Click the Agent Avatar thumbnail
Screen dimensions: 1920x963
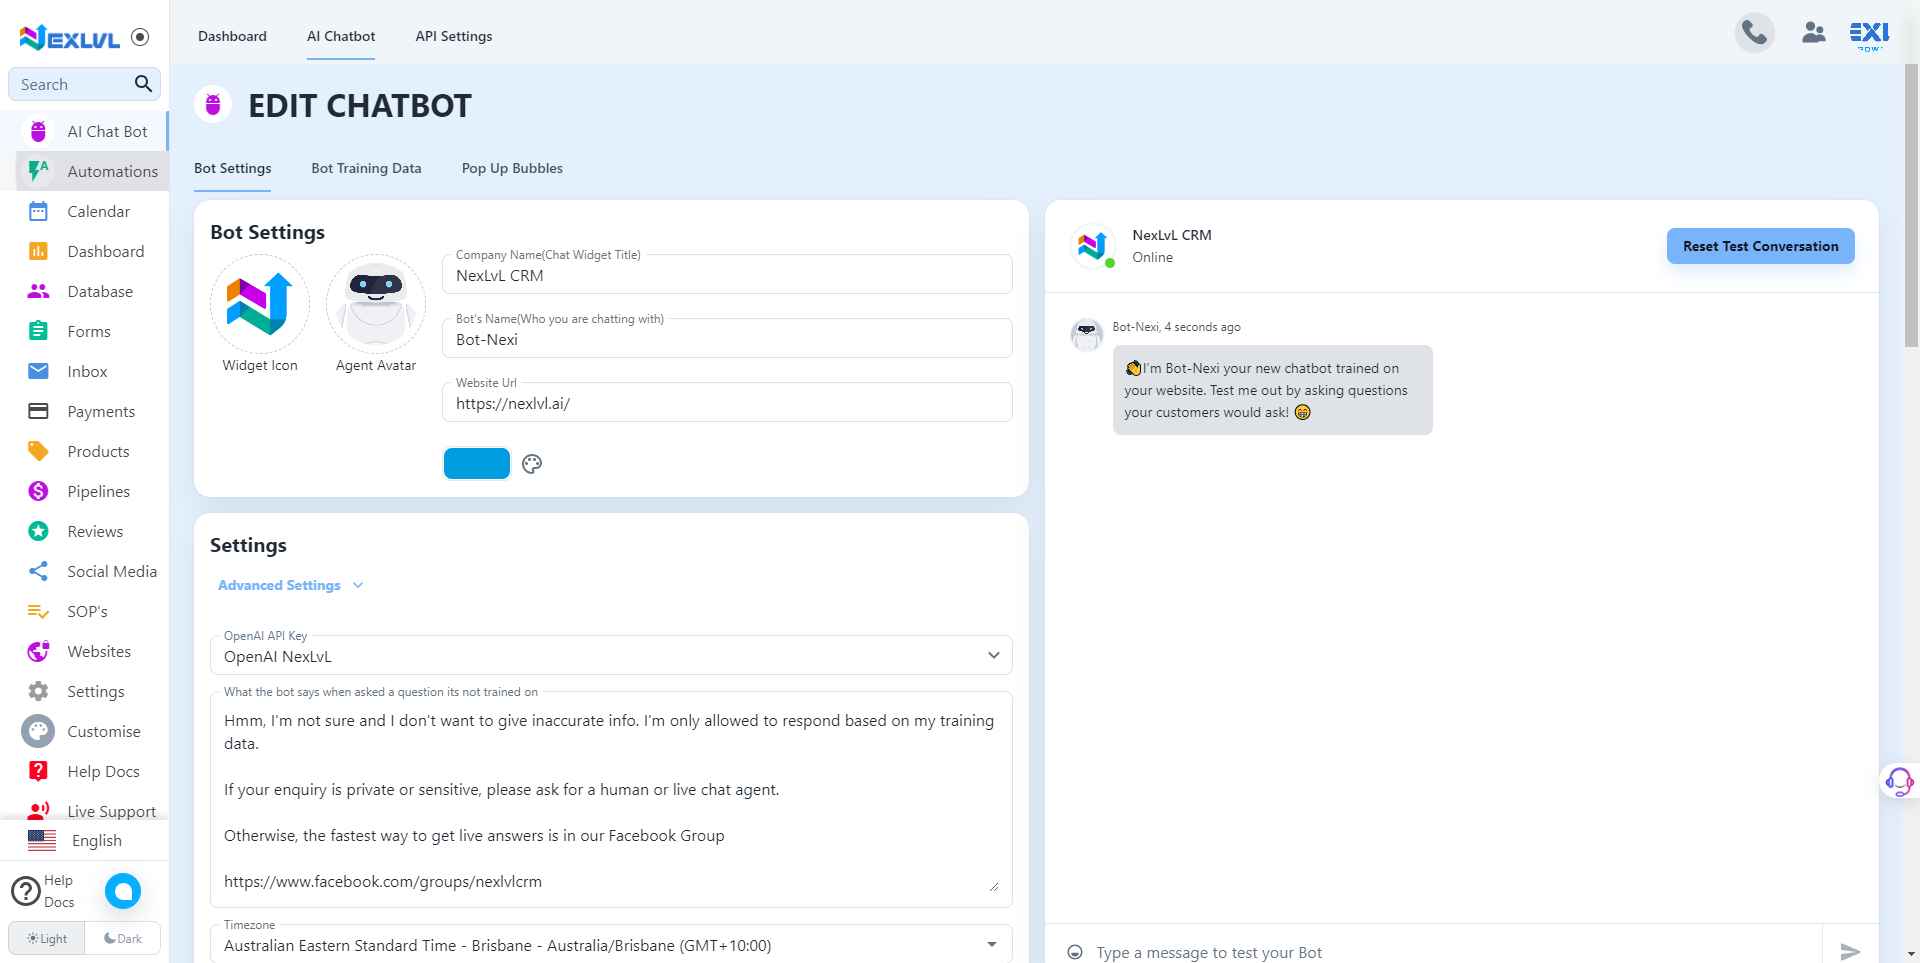(376, 304)
